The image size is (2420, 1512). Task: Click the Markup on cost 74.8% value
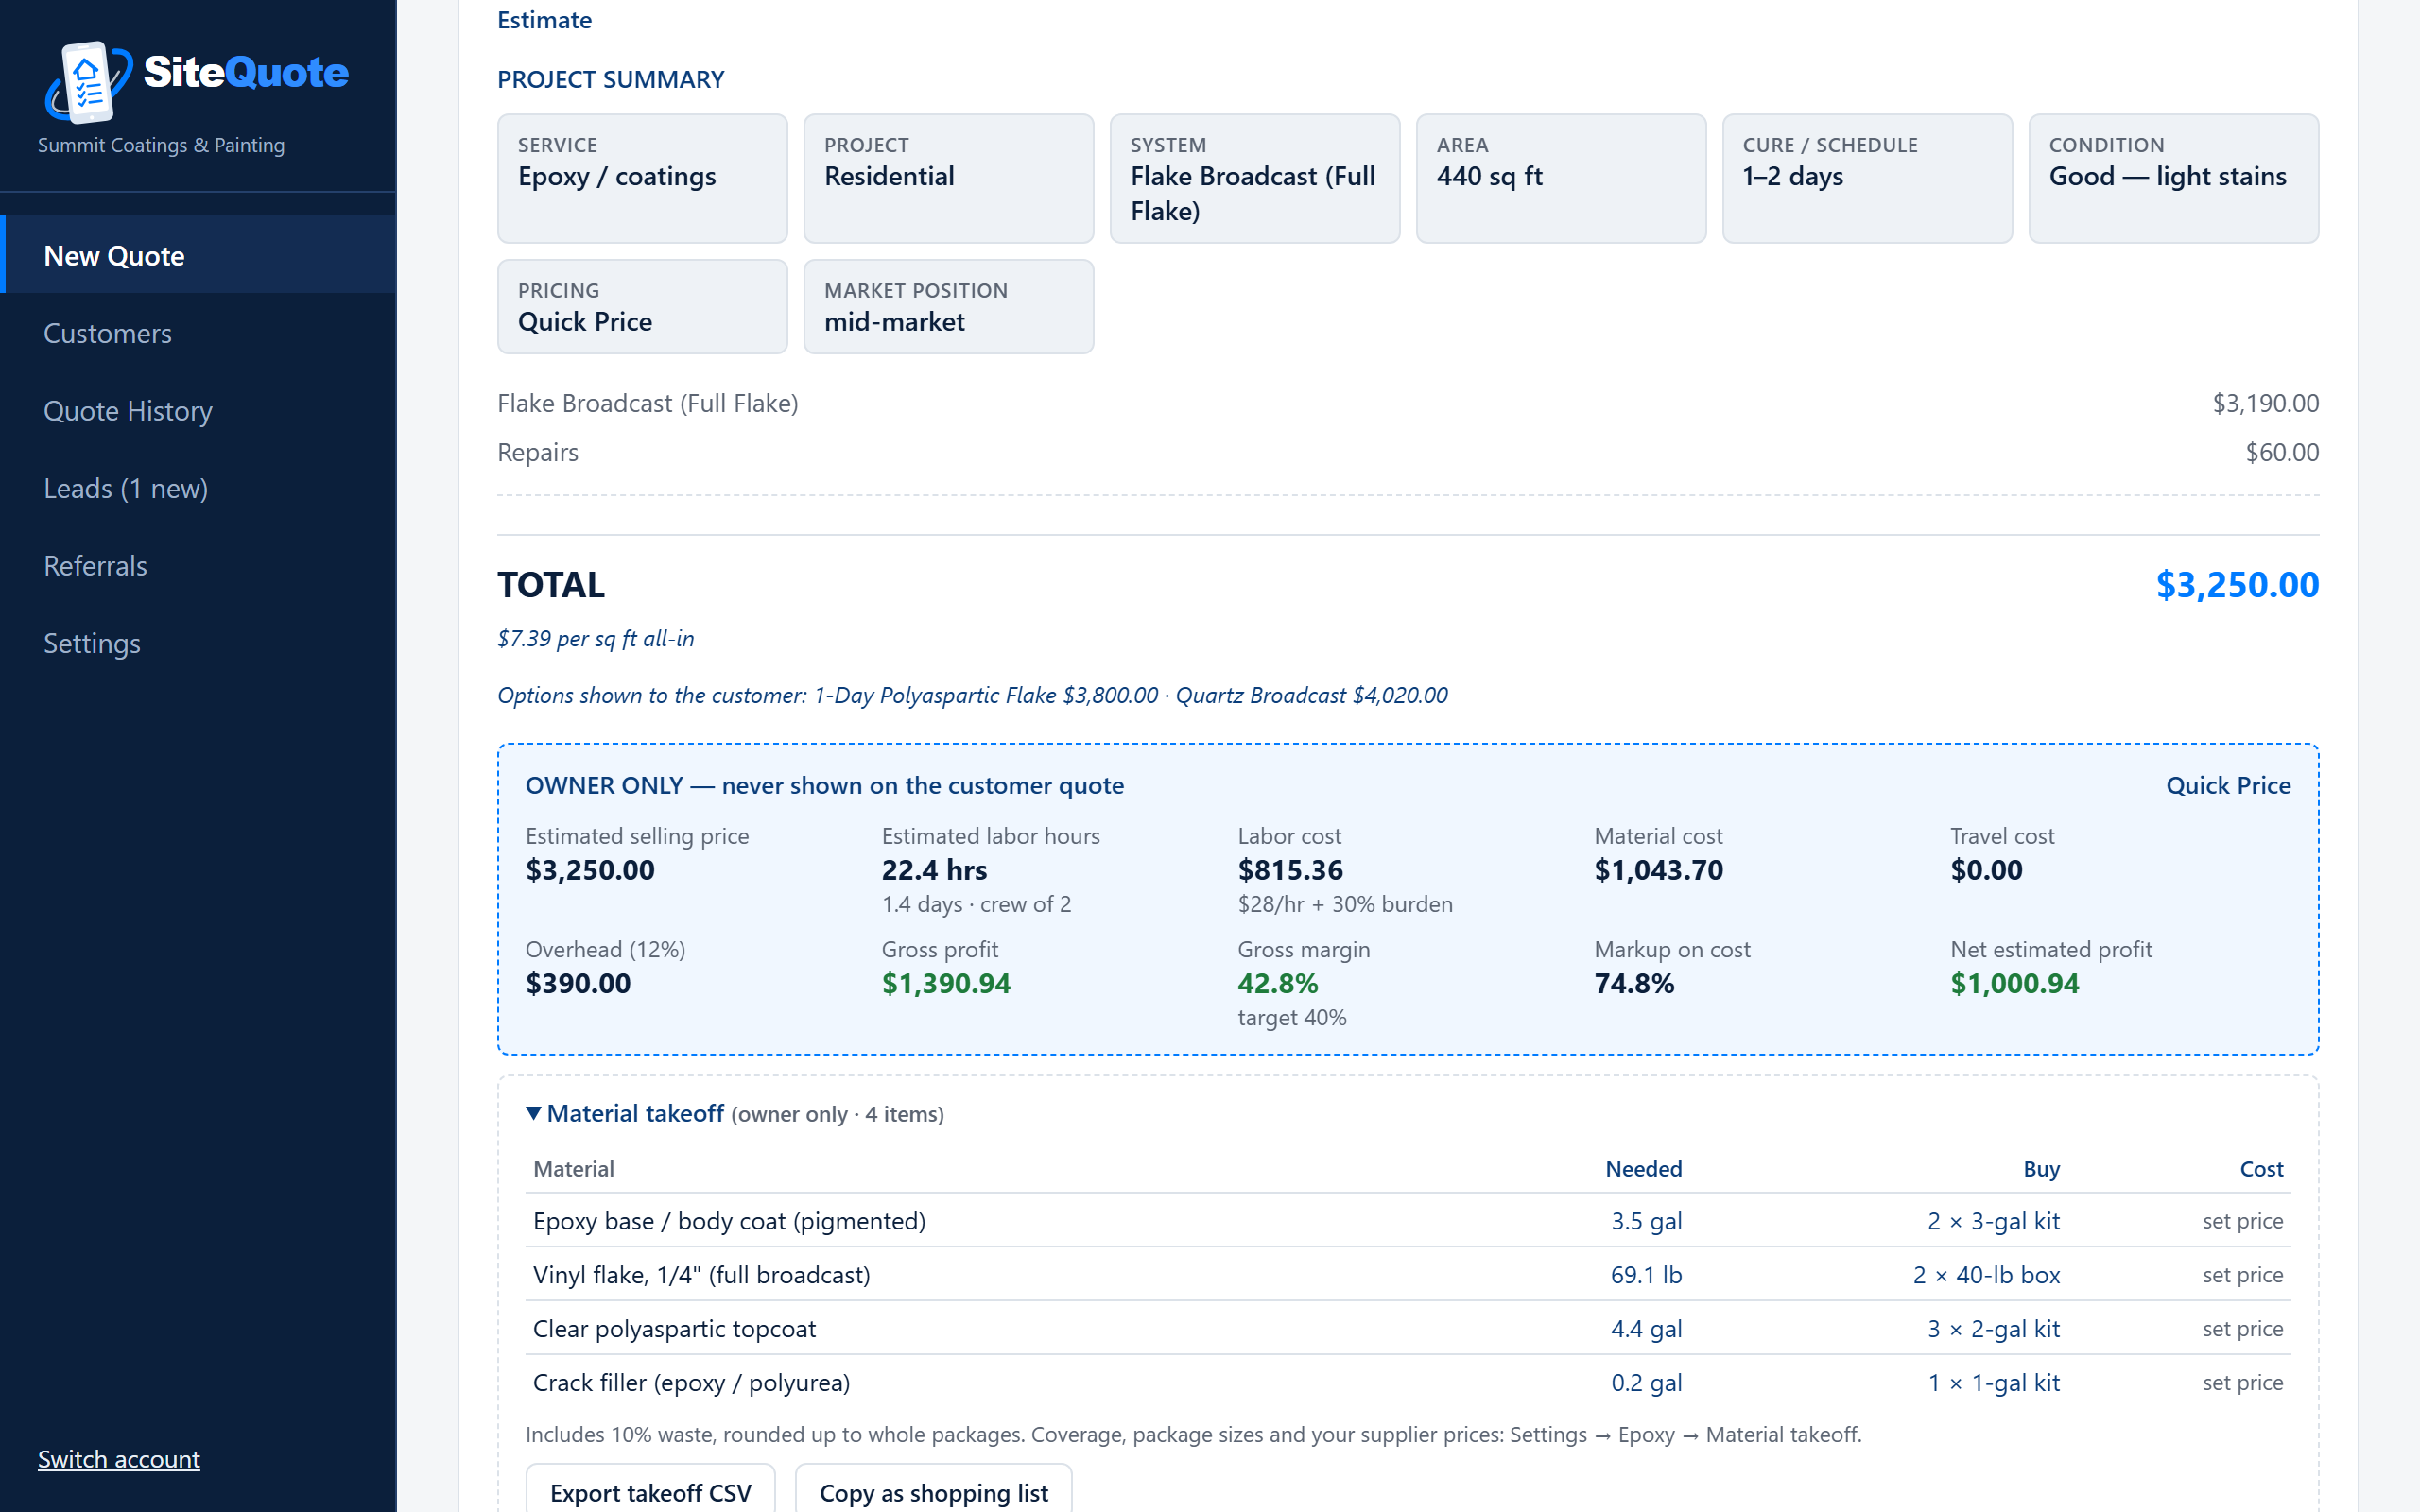point(1634,983)
